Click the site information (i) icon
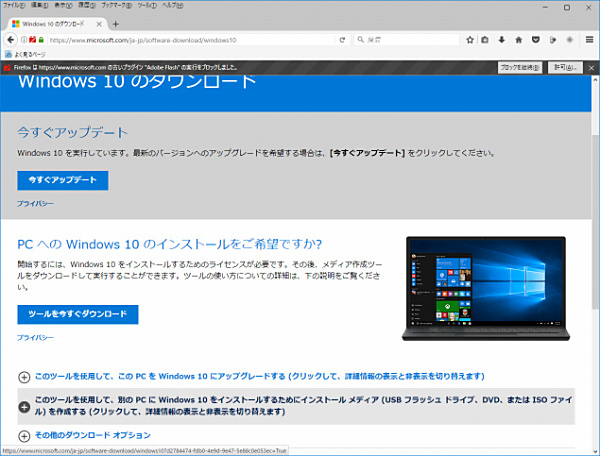 pyautogui.click(x=24, y=40)
